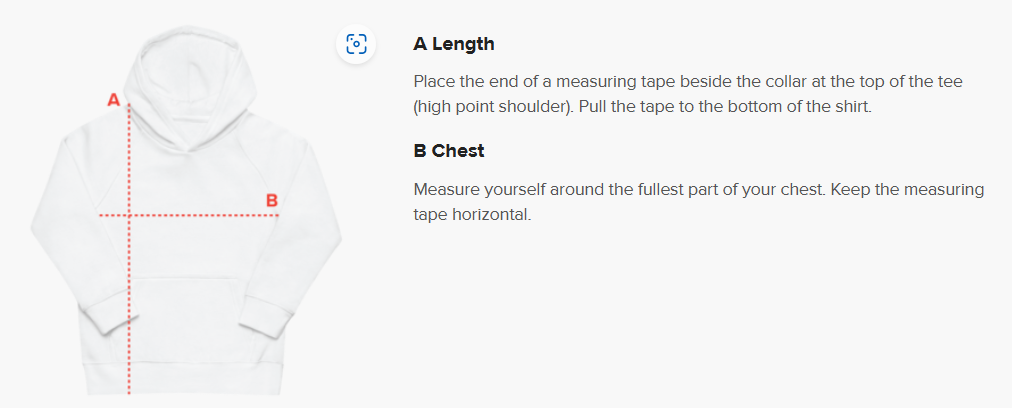Click the 'tape horizontal.' text line

pos(472,215)
